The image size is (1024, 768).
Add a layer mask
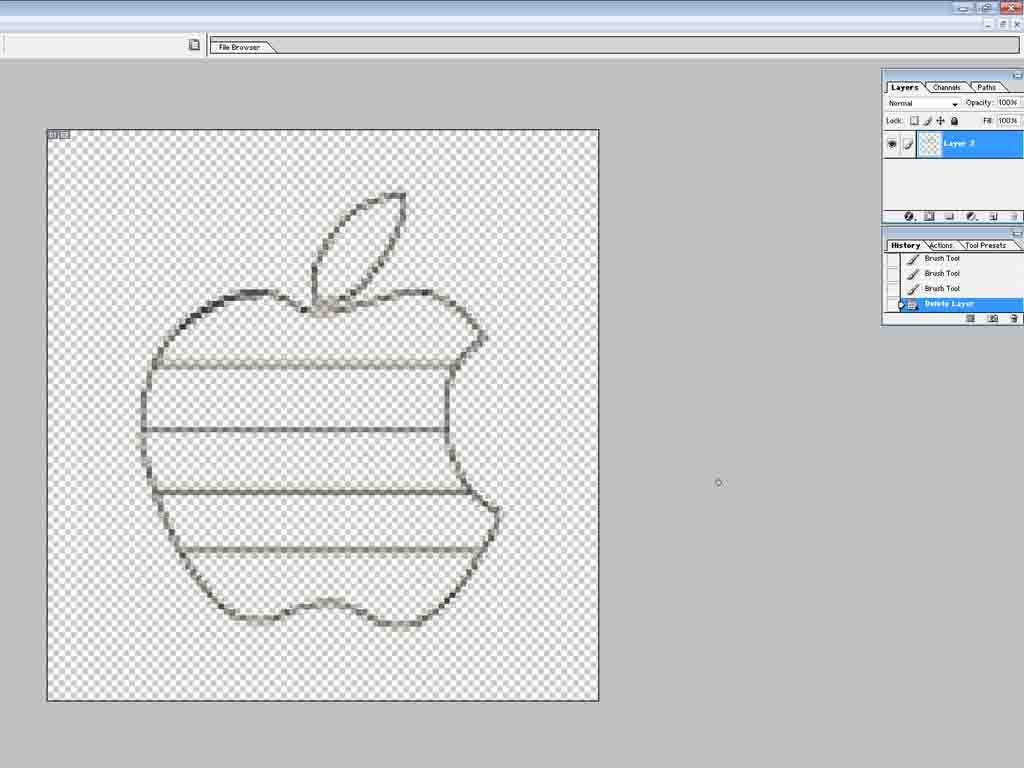click(929, 216)
